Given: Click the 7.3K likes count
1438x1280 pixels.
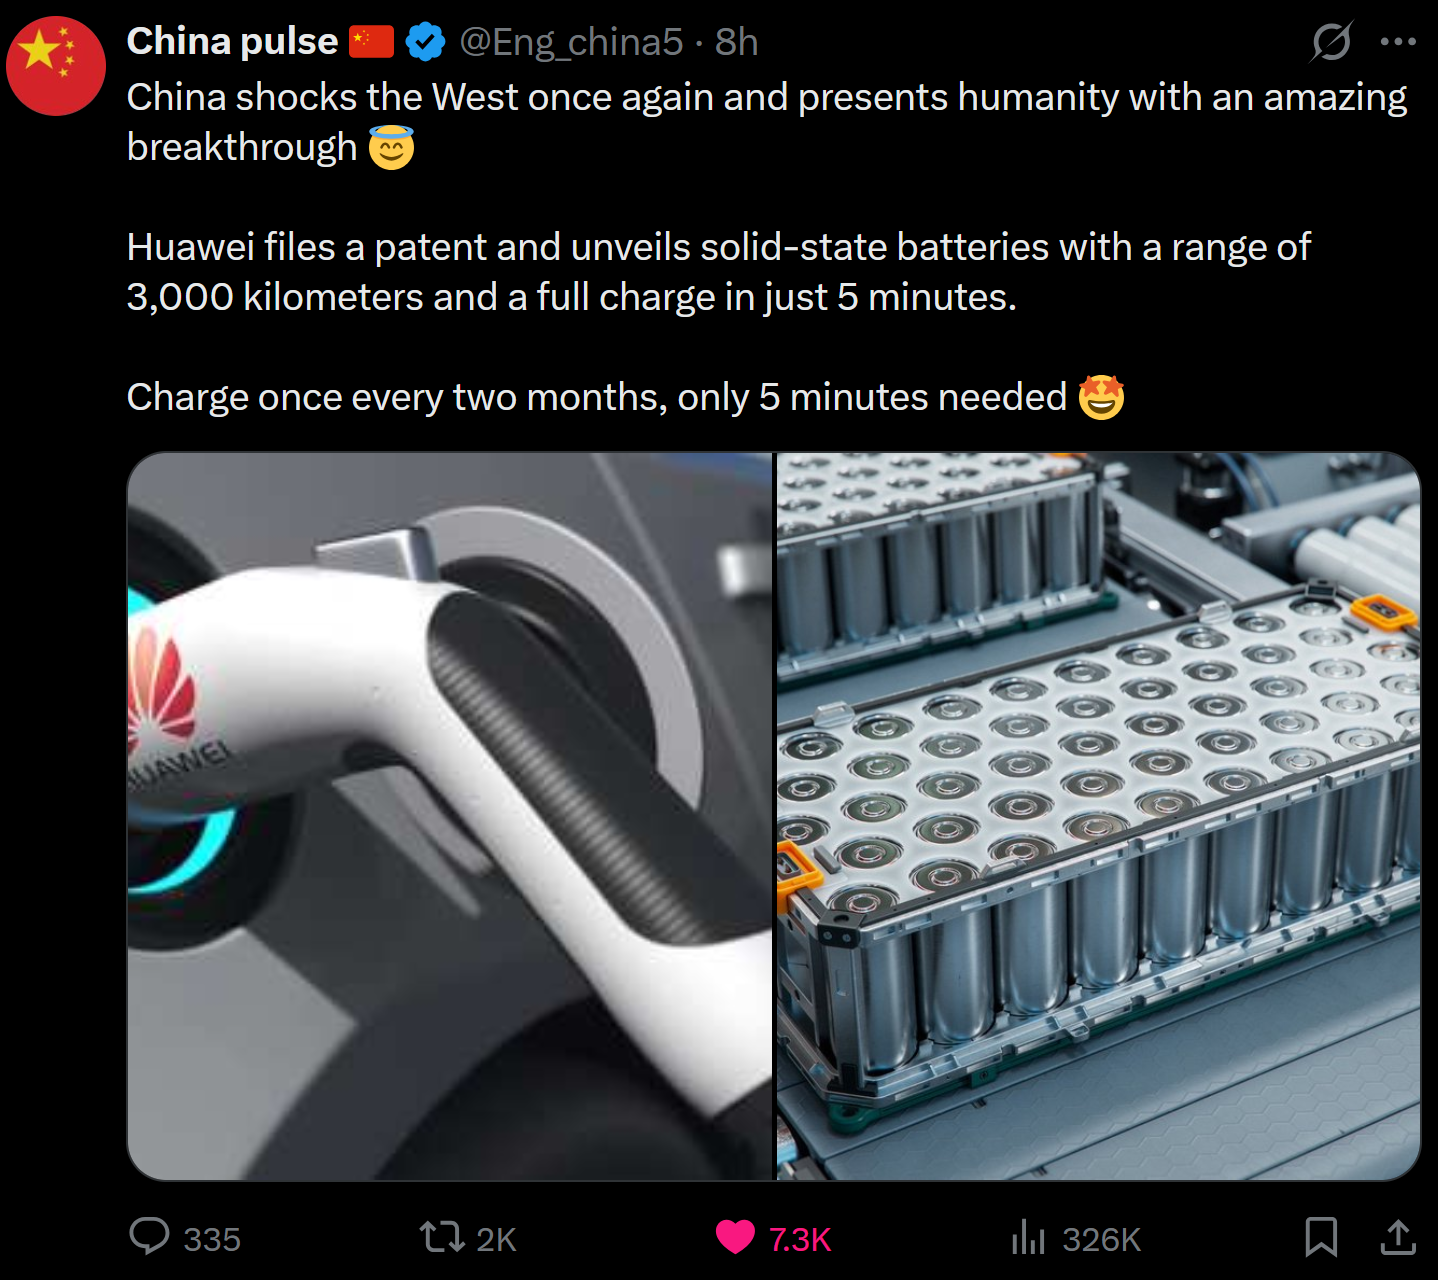Looking at the screenshot, I should (x=800, y=1239).
